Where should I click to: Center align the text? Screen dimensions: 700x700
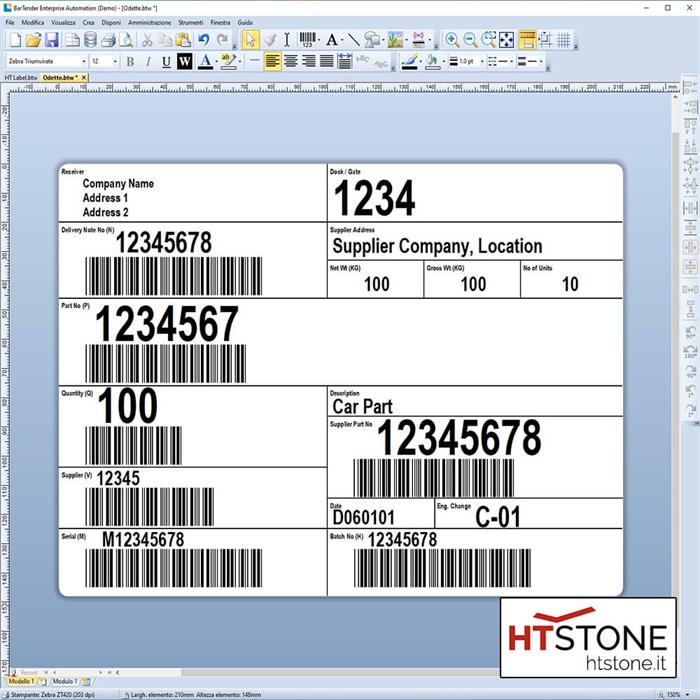click(291, 61)
